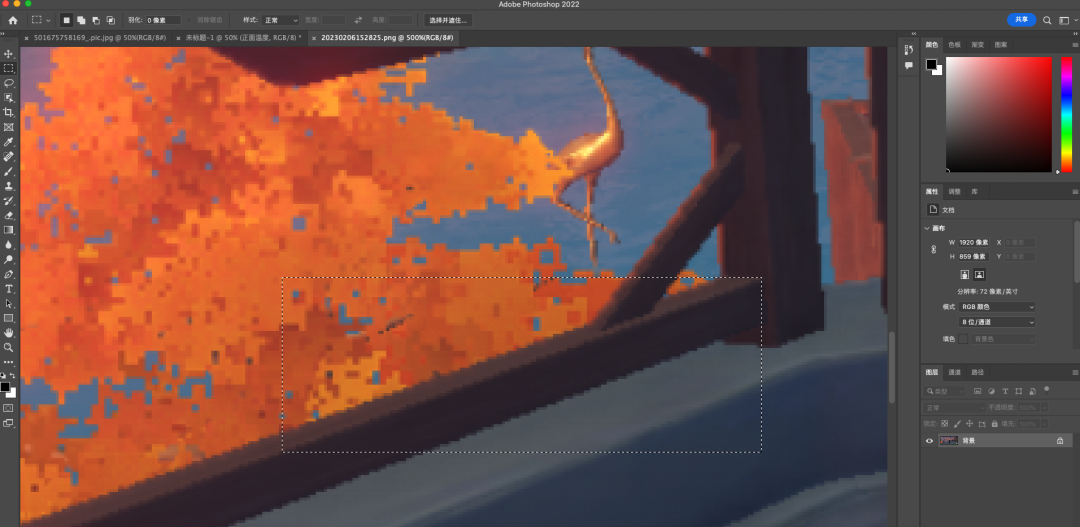Image resolution: width=1080 pixels, height=527 pixels.
Task: Select the Zoom tool
Action: (x=9, y=348)
